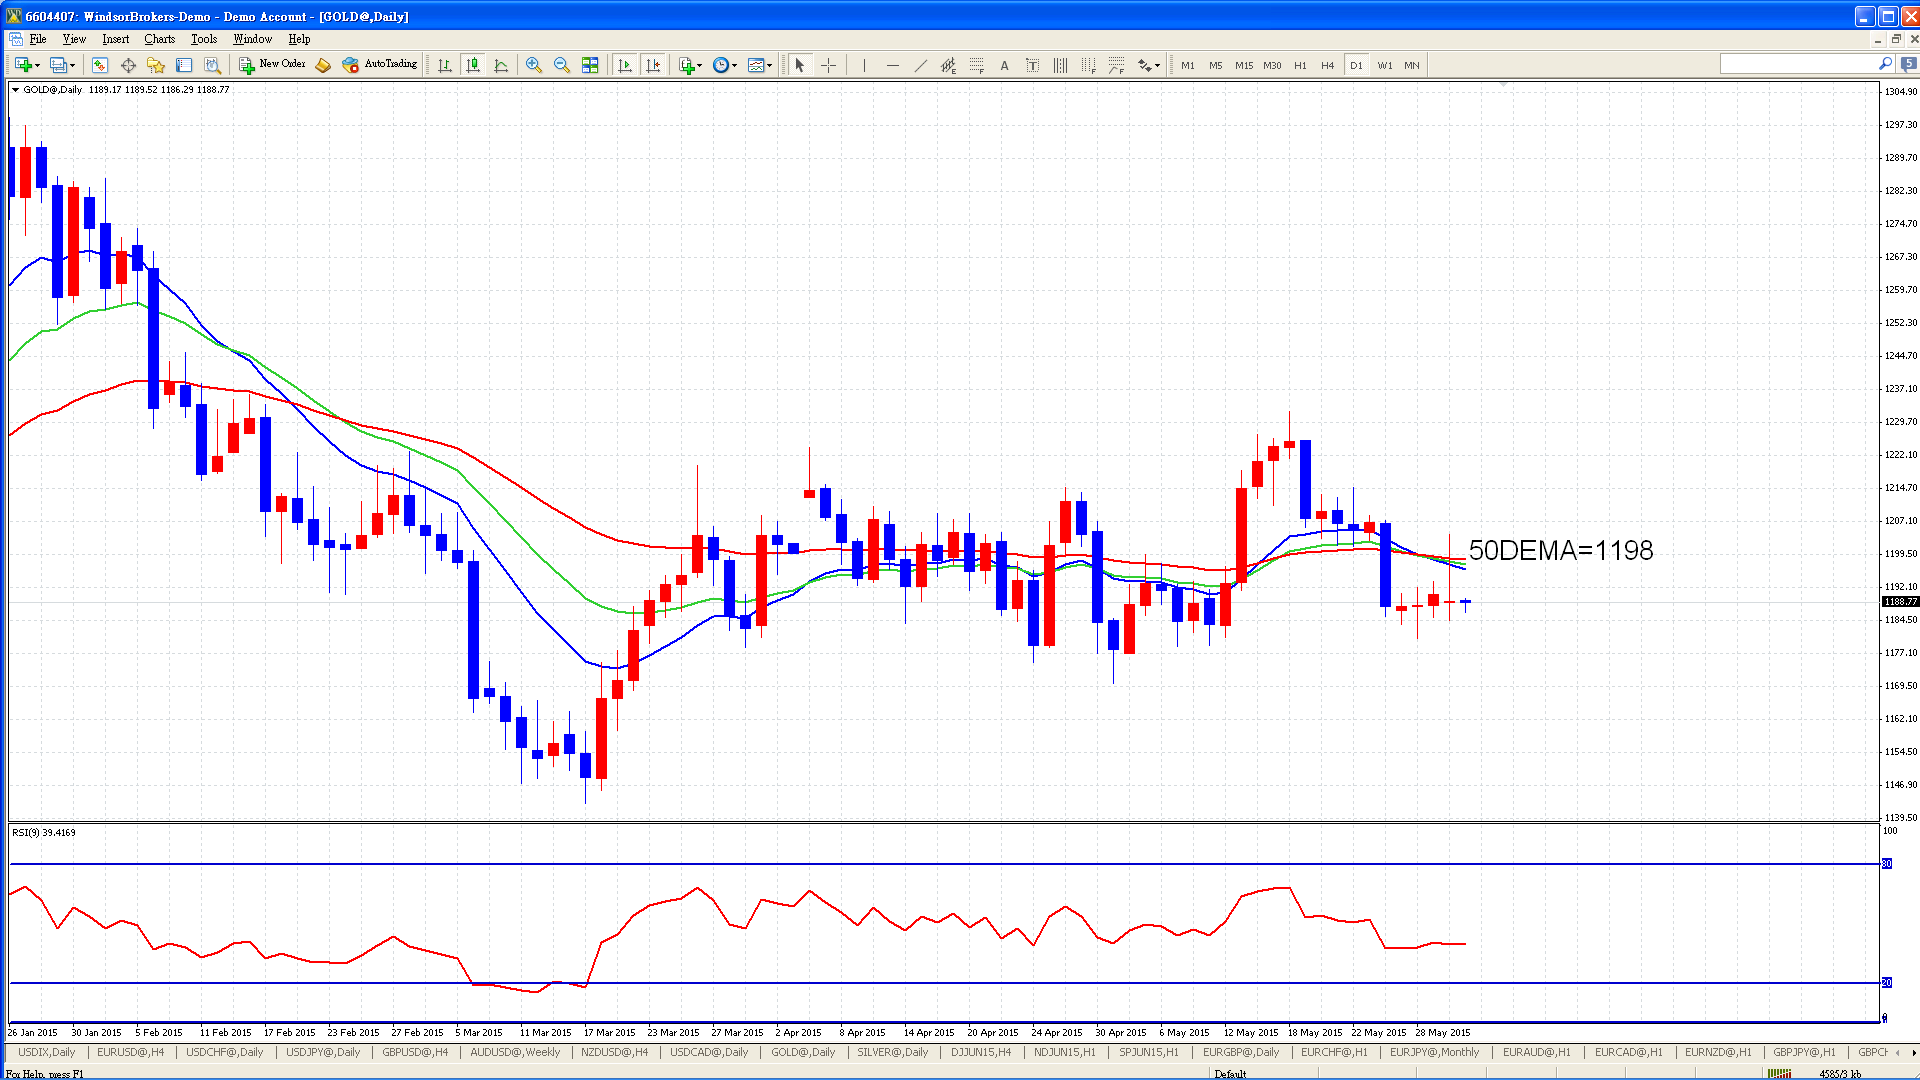Activate the arrow cursor mode

click(x=800, y=65)
